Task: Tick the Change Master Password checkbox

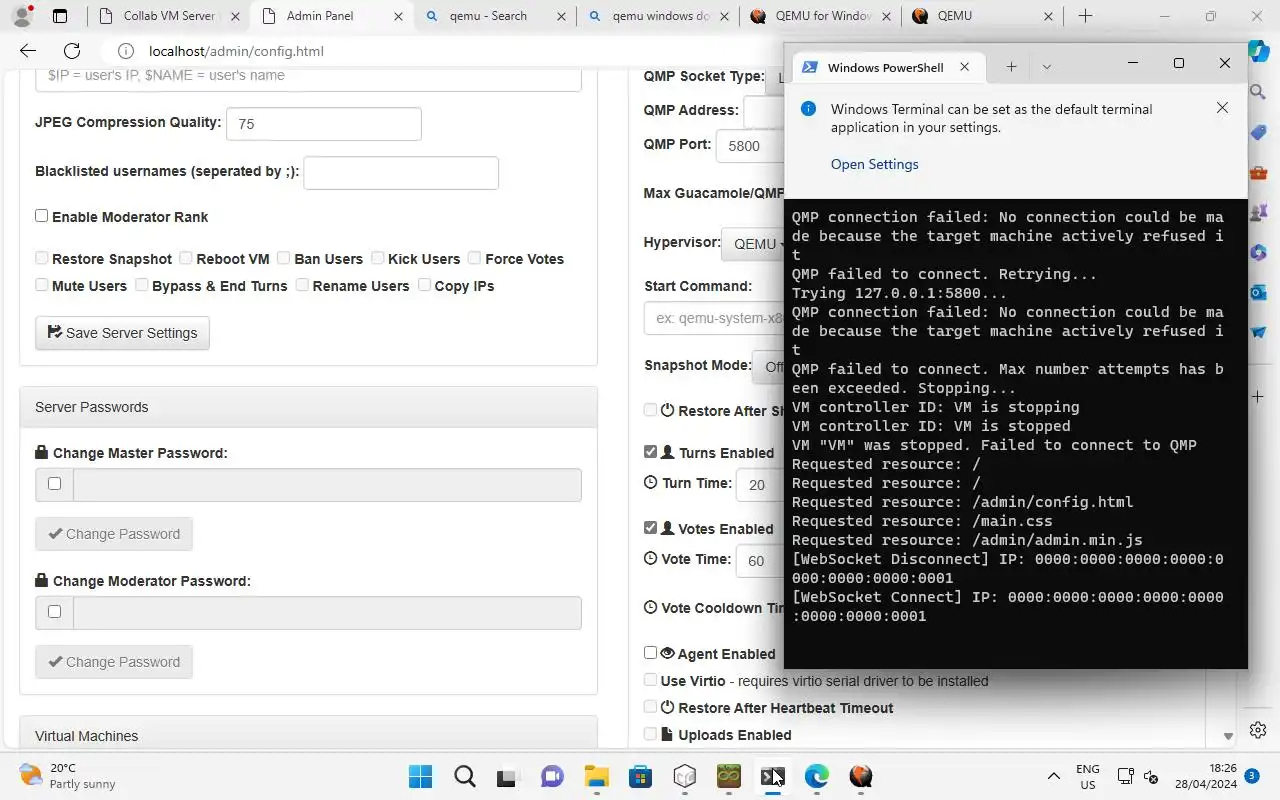Action: click(x=54, y=484)
